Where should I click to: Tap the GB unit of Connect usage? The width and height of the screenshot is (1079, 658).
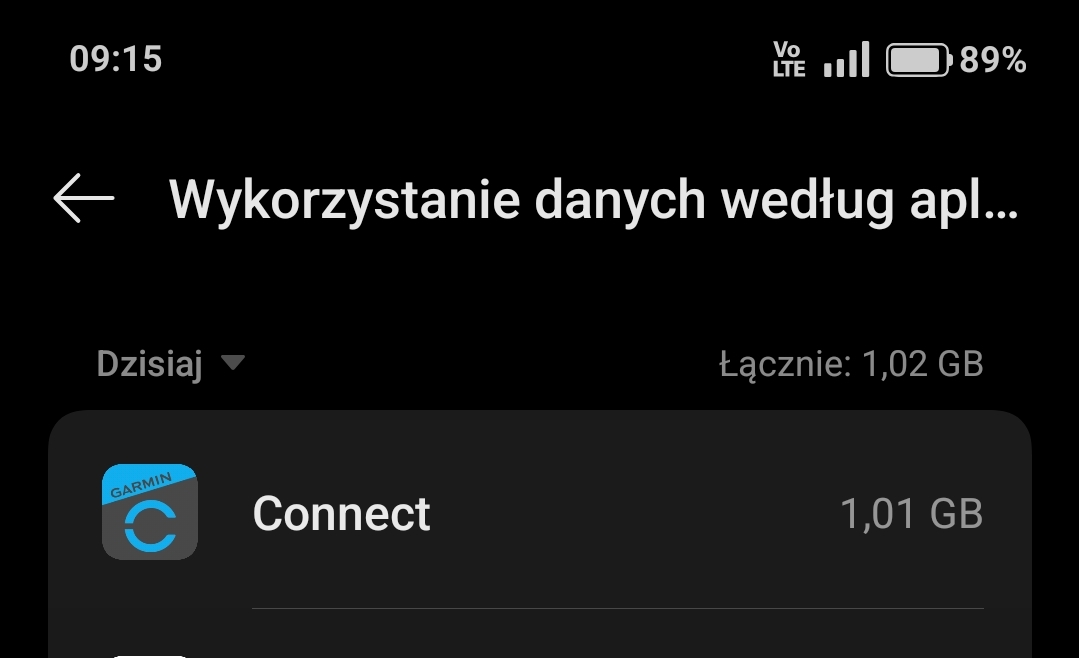957,513
